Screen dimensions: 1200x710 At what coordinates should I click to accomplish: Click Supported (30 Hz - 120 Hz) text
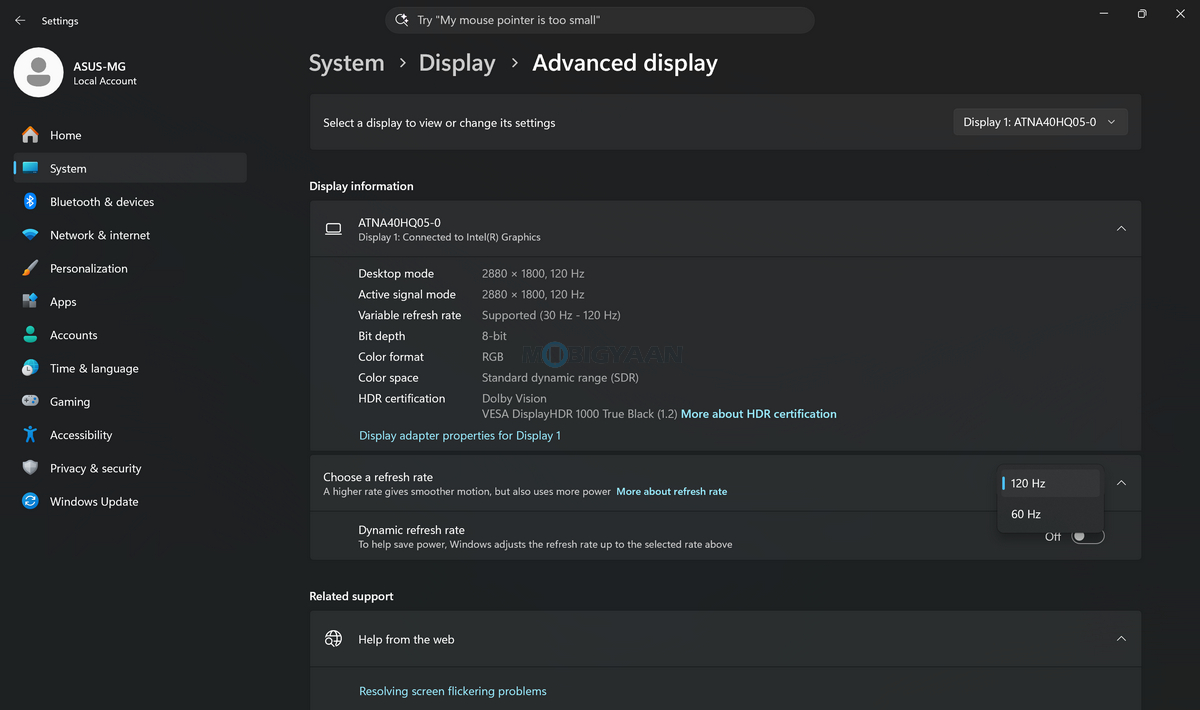(551, 315)
